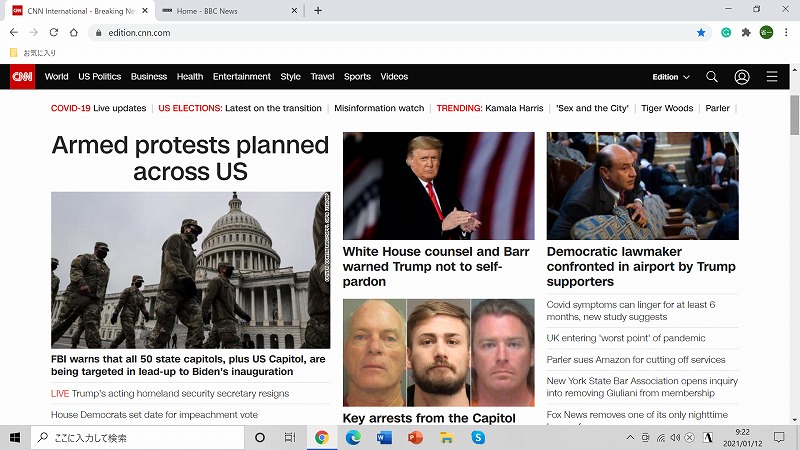Open the Travel section
The image size is (800, 450).
[322, 77]
